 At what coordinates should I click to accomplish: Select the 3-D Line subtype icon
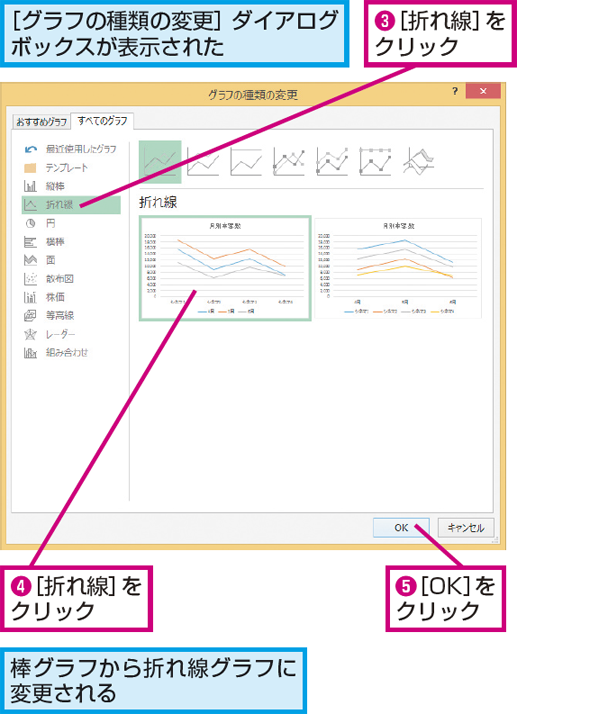click(418, 162)
